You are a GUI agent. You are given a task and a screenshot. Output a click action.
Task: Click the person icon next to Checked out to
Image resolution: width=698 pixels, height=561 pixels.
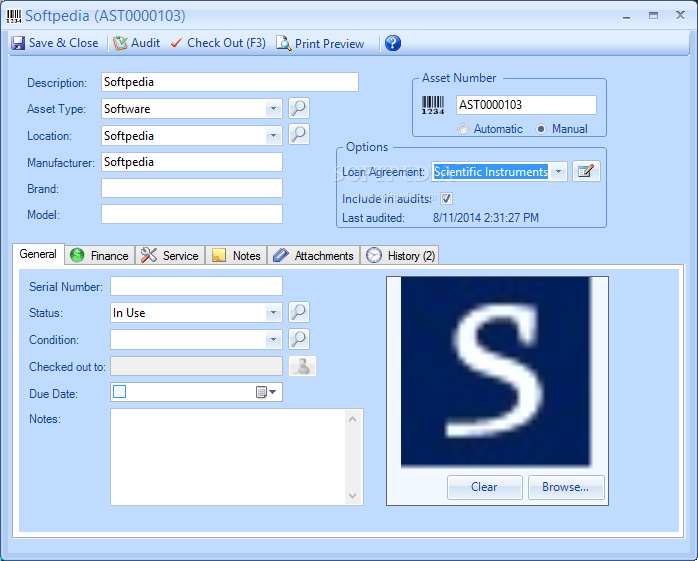pyautogui.click(x=303, y=366)
